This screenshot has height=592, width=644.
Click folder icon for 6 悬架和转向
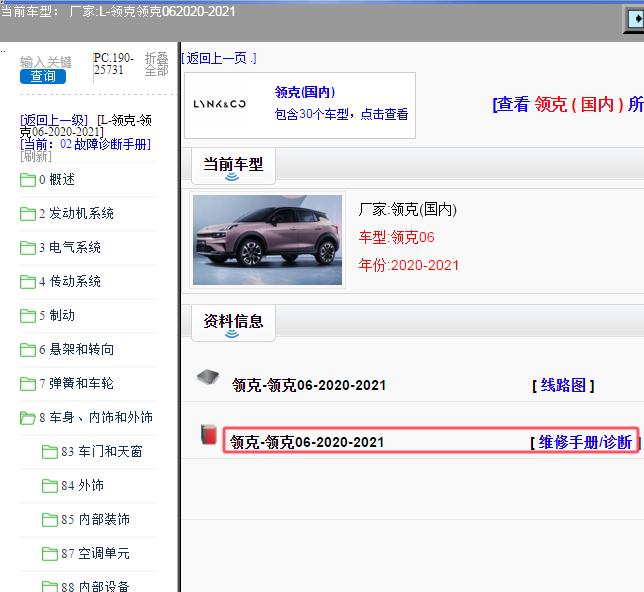point(28,350)
